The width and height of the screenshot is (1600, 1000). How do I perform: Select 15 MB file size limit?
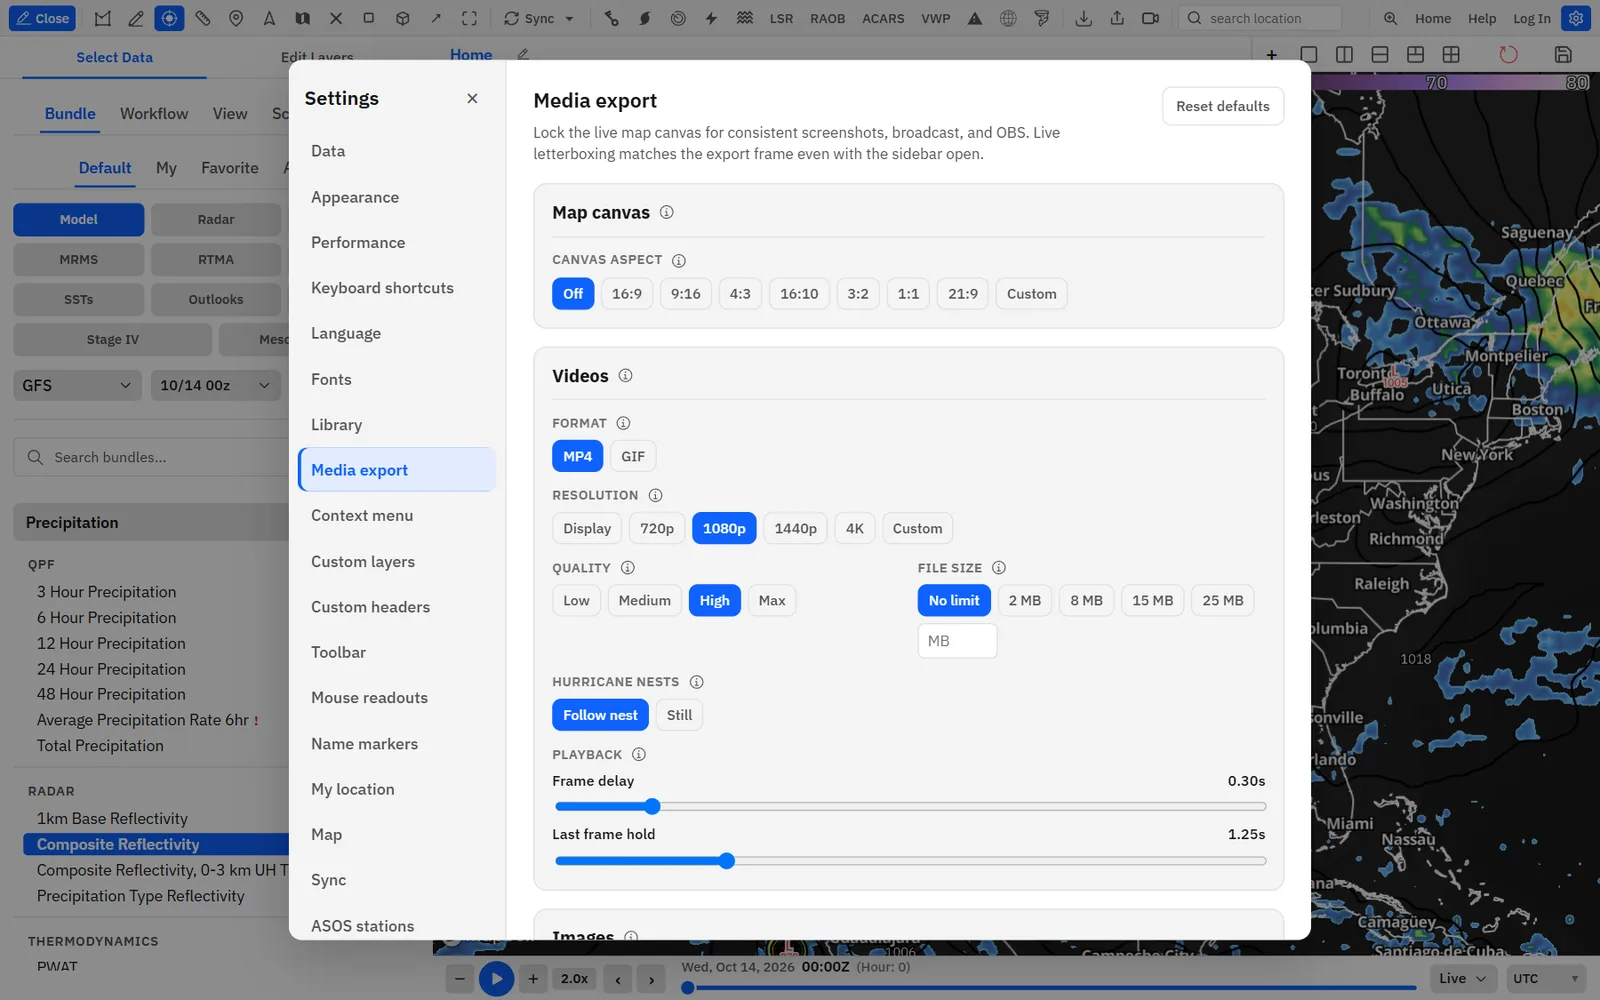click(1152, 600)
